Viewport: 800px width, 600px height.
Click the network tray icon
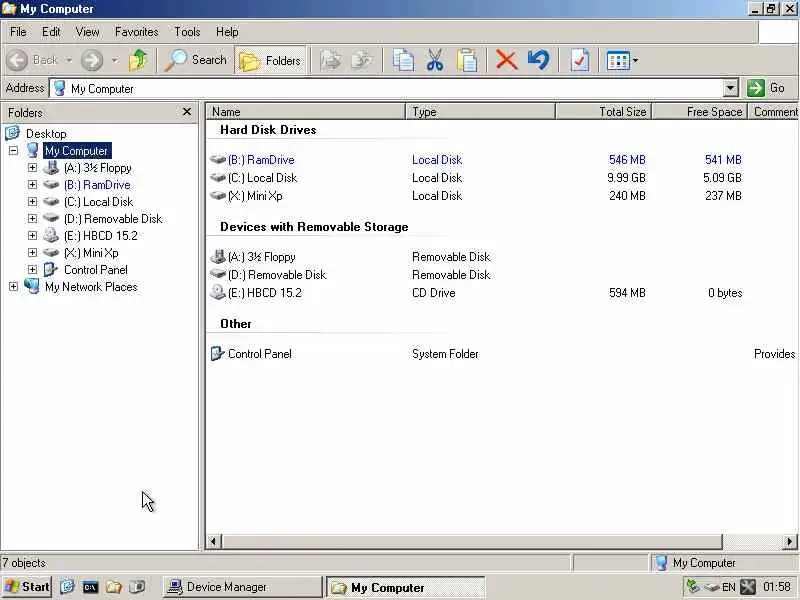[693, 587]
